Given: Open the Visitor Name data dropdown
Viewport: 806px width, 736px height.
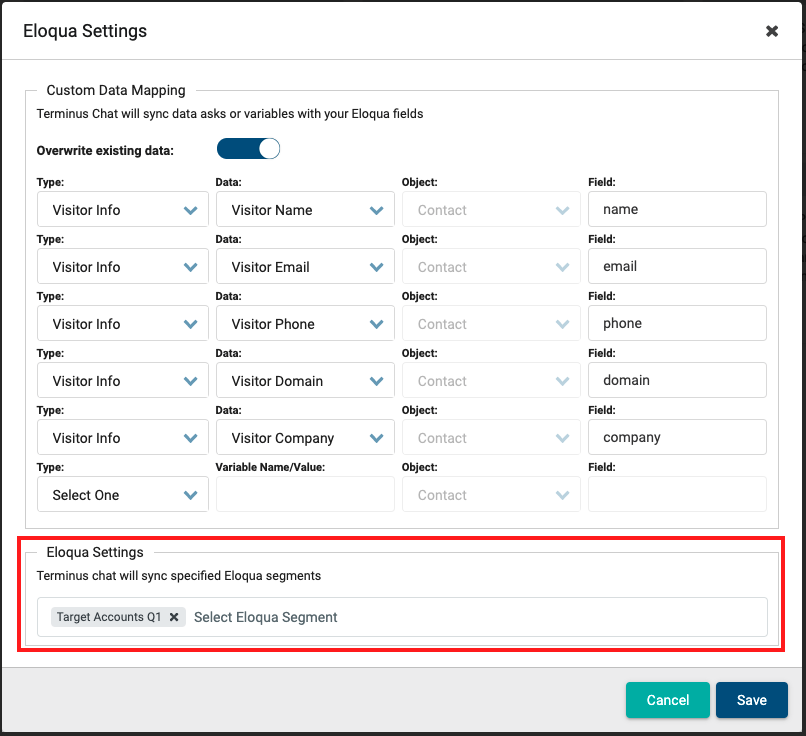Looking at the screenshot, I should click(x=305, y=209).
